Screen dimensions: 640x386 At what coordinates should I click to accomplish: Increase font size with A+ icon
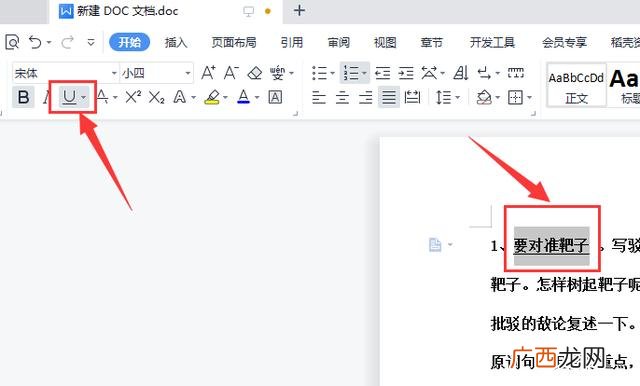(x=208, y=73)
